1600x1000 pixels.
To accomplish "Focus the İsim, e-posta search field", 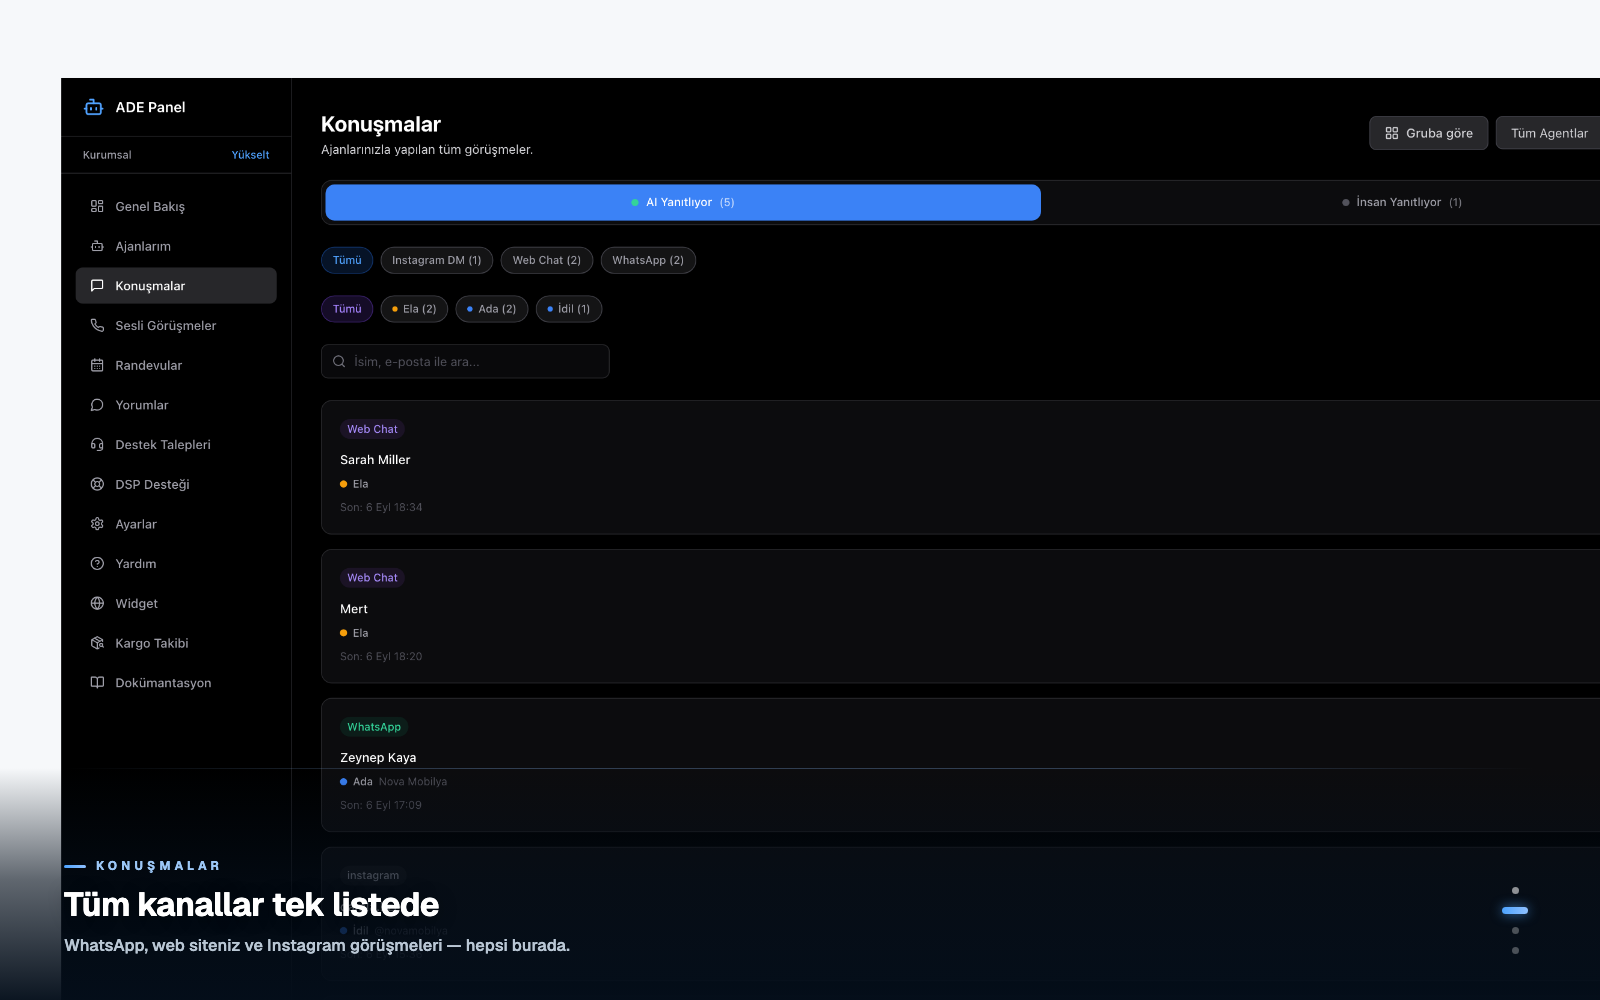I will (465, 361).
